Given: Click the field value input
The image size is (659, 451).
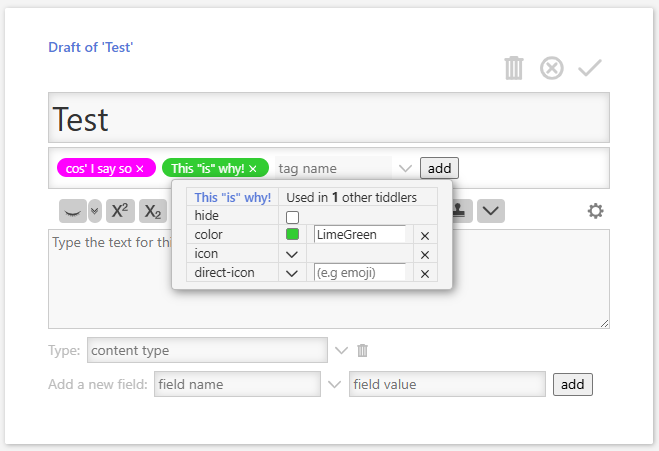Looking at the screenshot, I should coord(447,384).
